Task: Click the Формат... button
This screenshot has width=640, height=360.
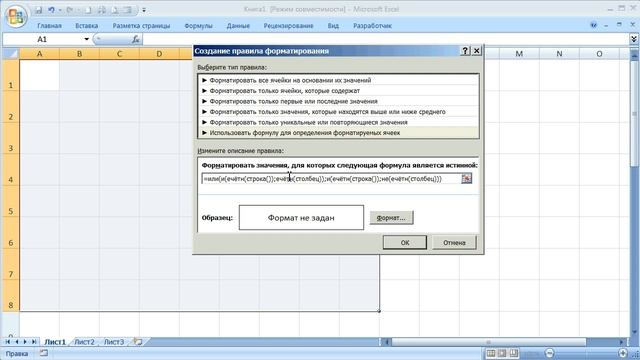Action: point(391,218)
